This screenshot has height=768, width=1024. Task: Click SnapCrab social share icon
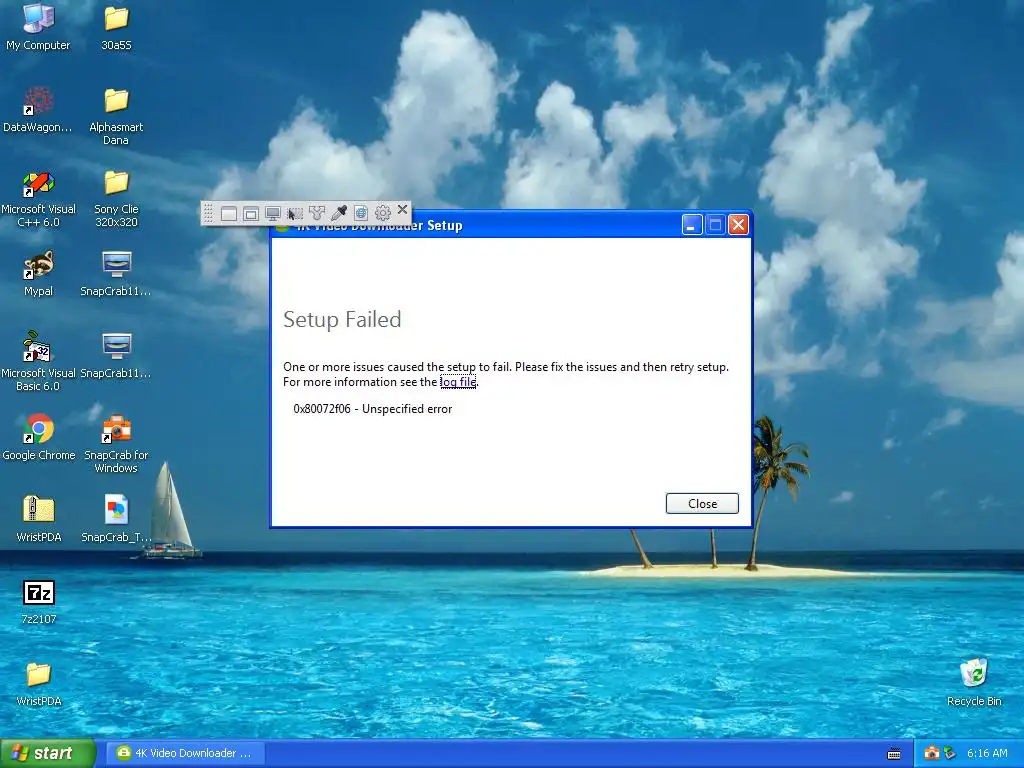317,214
